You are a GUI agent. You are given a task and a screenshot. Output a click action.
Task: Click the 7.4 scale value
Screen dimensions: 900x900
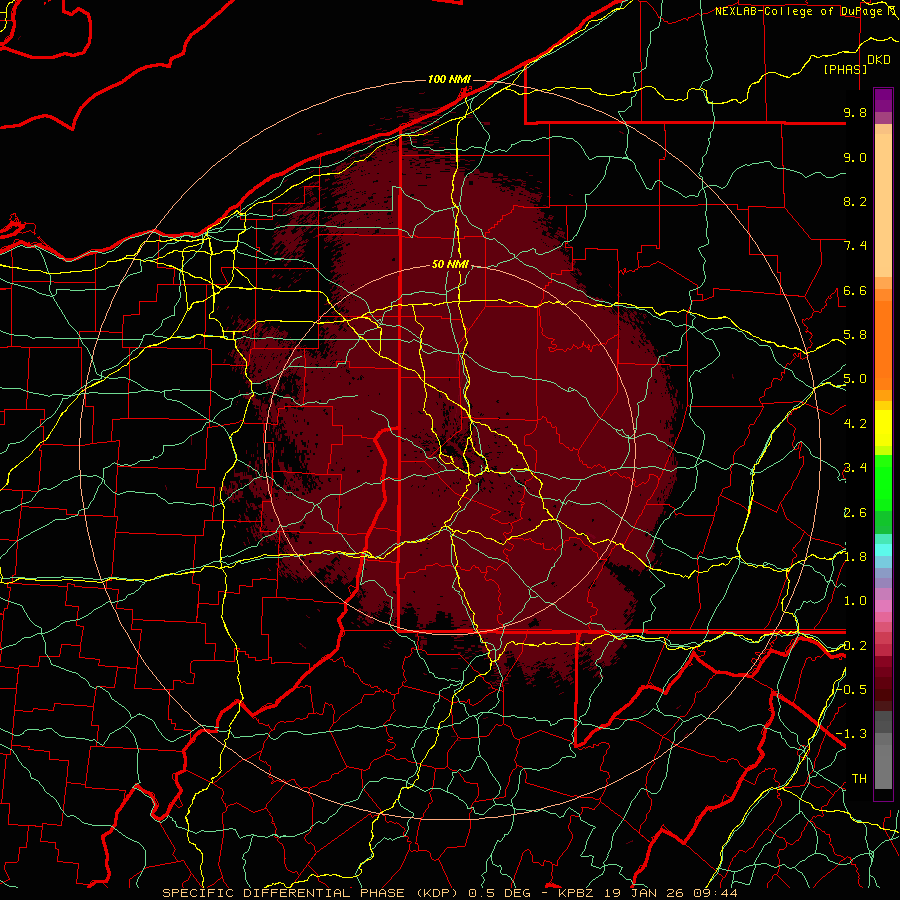[x=855, y=246]
